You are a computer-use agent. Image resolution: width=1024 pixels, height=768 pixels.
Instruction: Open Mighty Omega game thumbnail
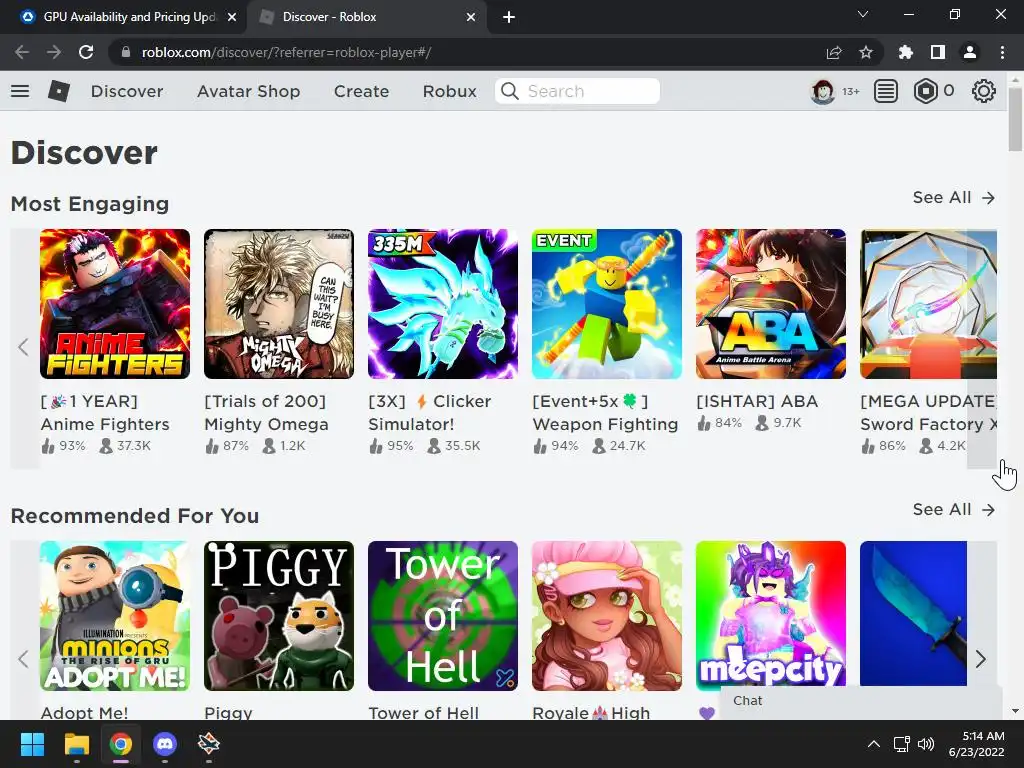coord(279,304)
